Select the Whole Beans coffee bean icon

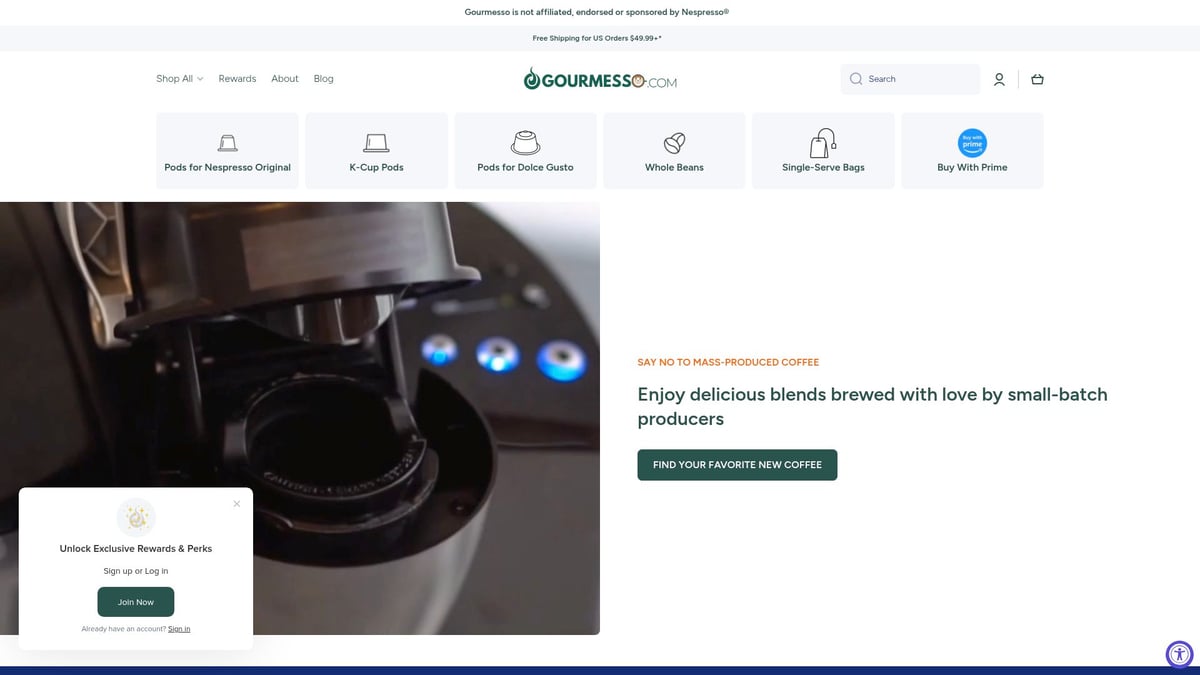coord(674,142)
